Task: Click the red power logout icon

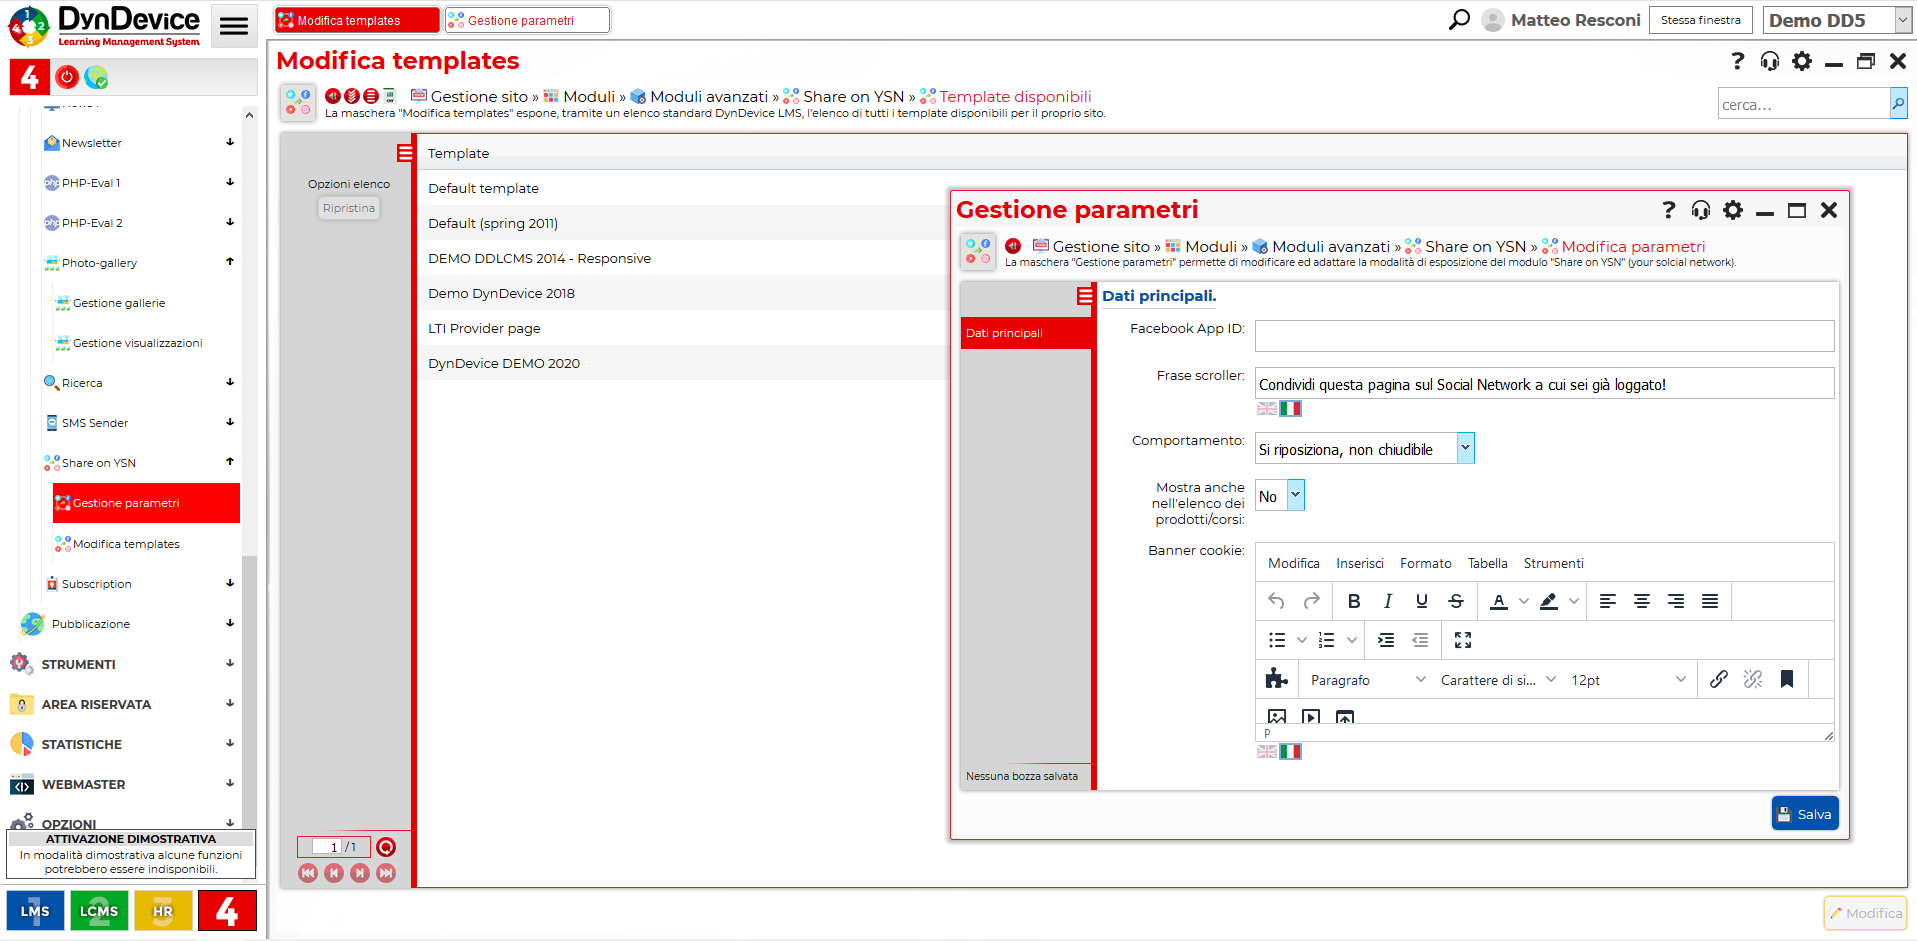Action: tap(67, 77)
